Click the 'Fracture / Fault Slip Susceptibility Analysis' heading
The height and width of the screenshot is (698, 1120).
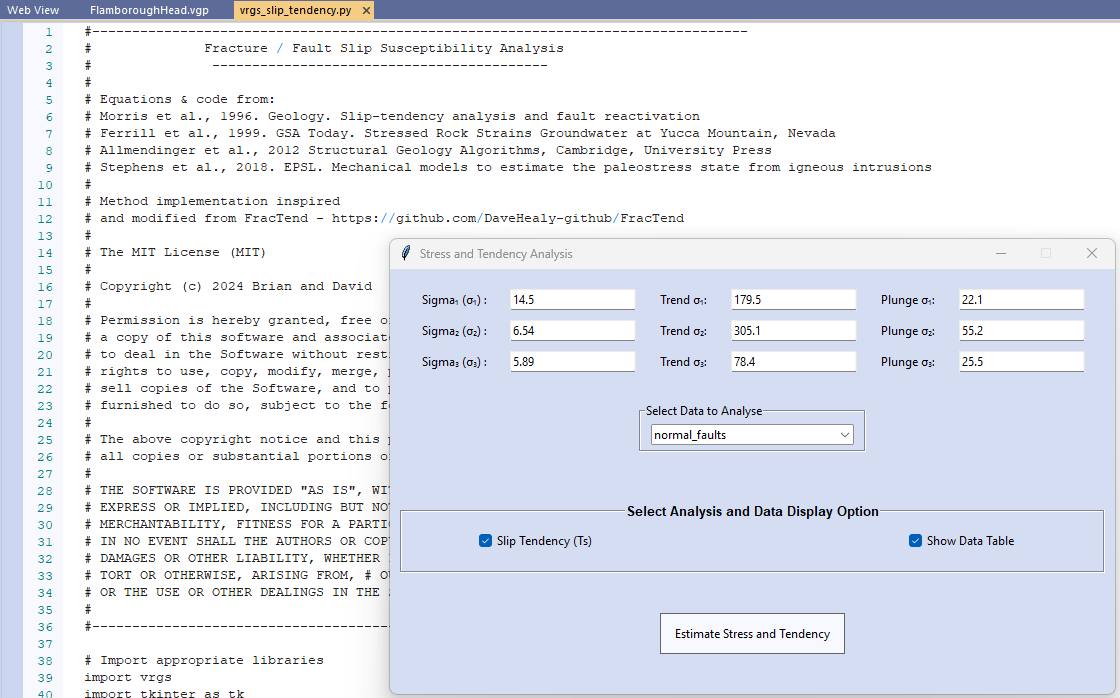click(384, 48)
